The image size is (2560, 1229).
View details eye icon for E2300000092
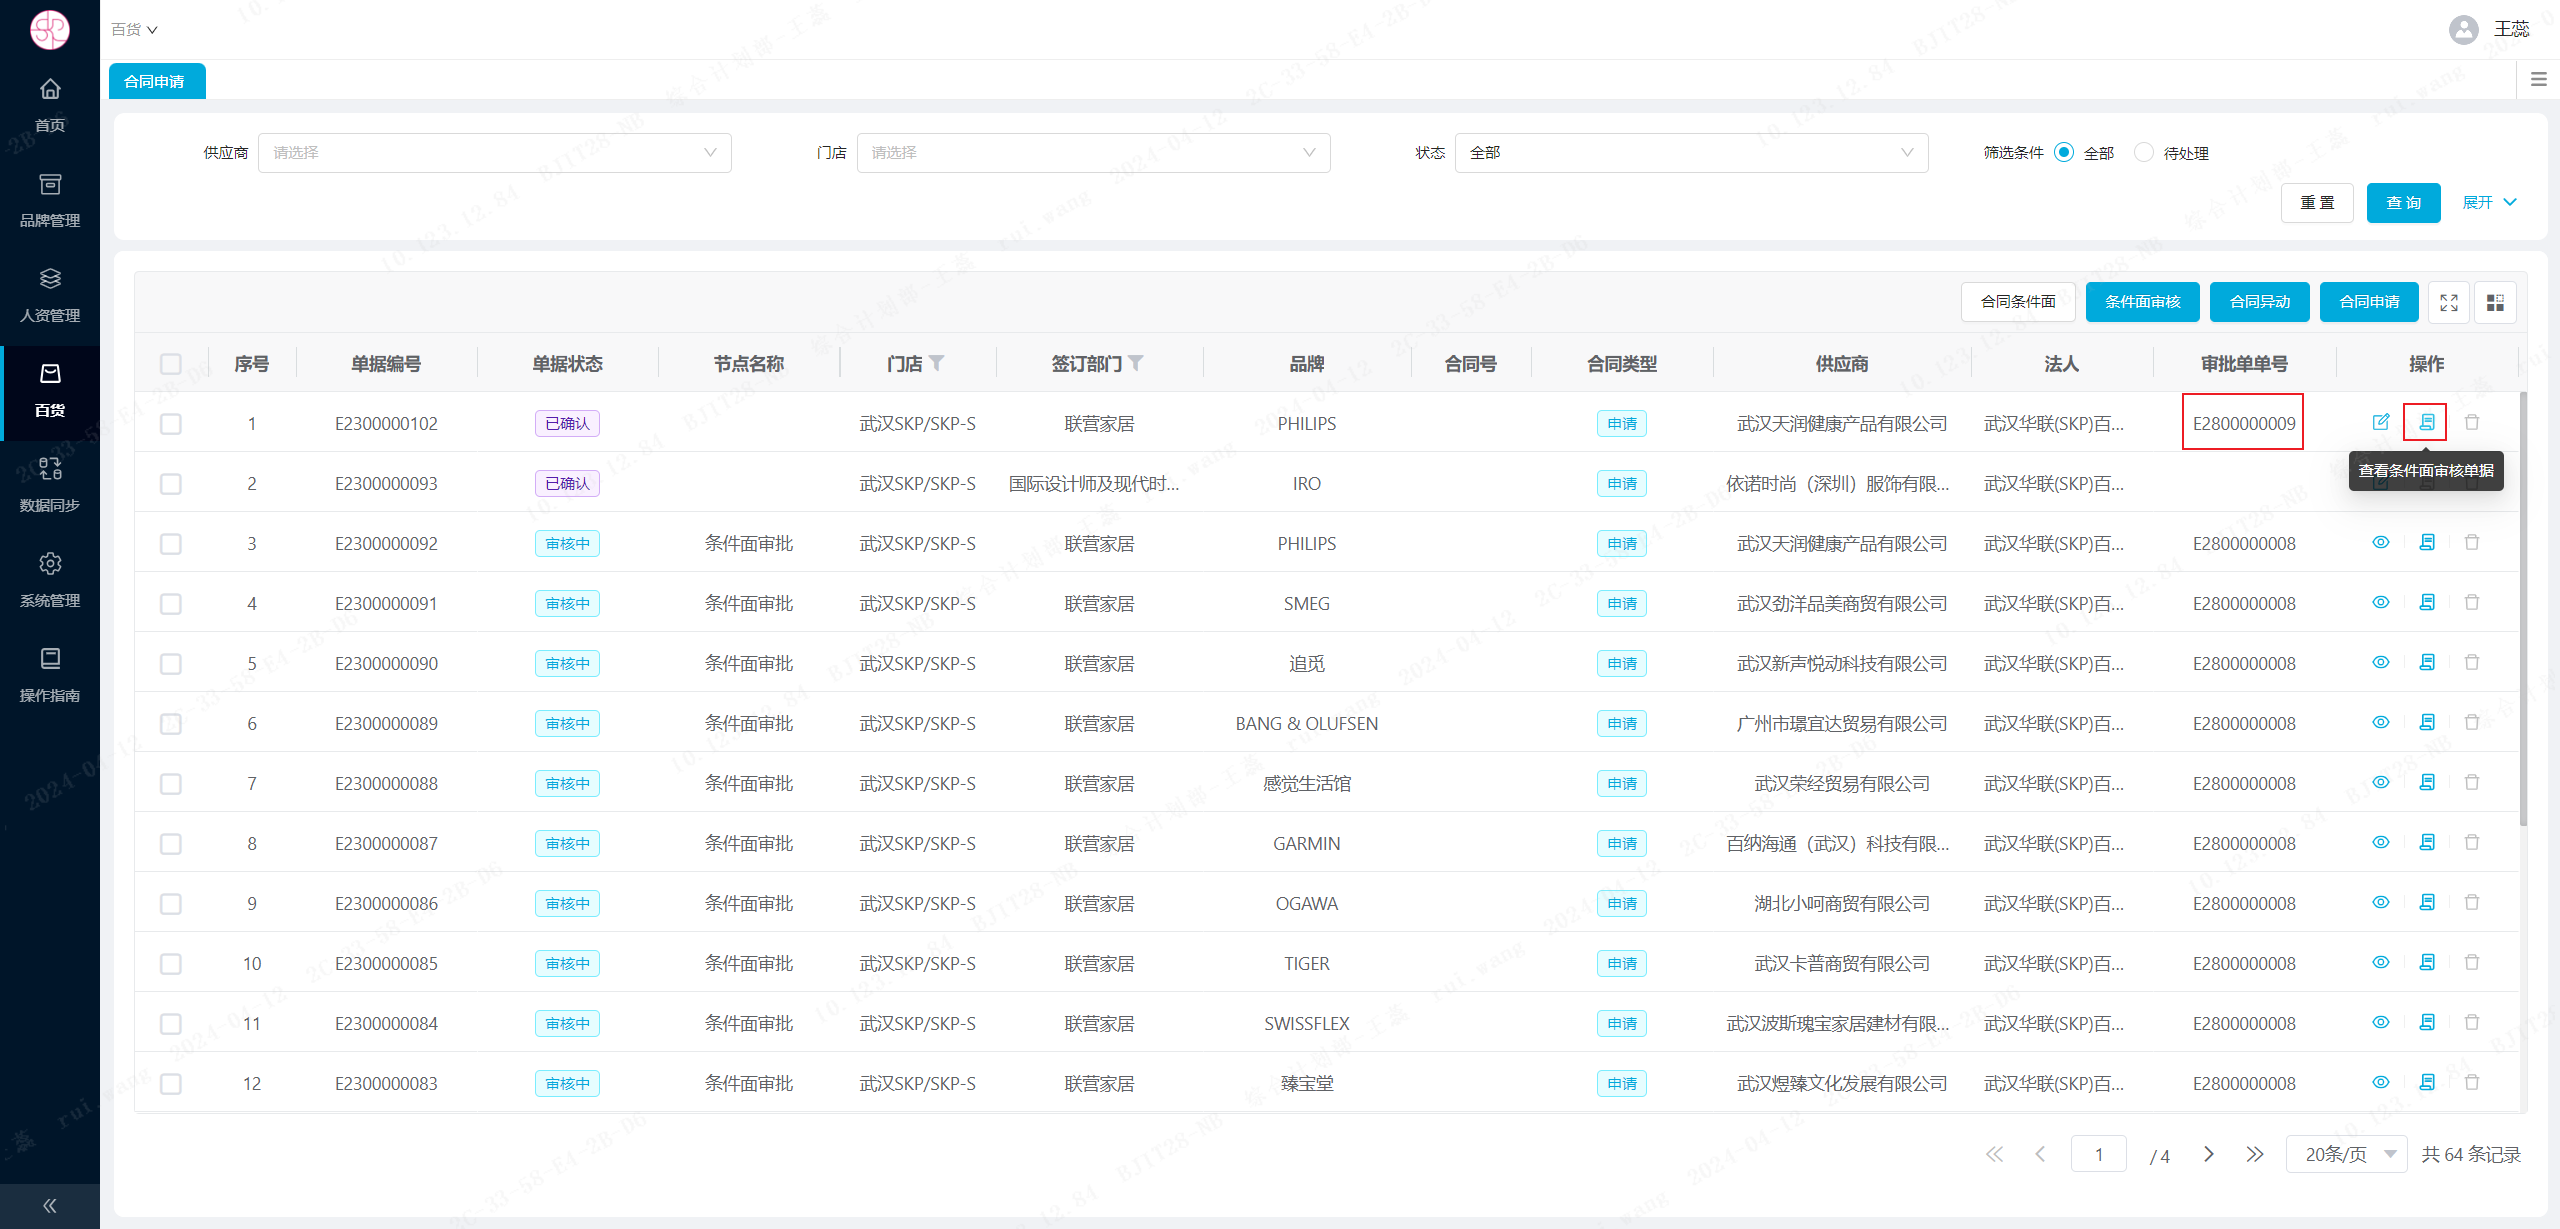coord(2381,542)
